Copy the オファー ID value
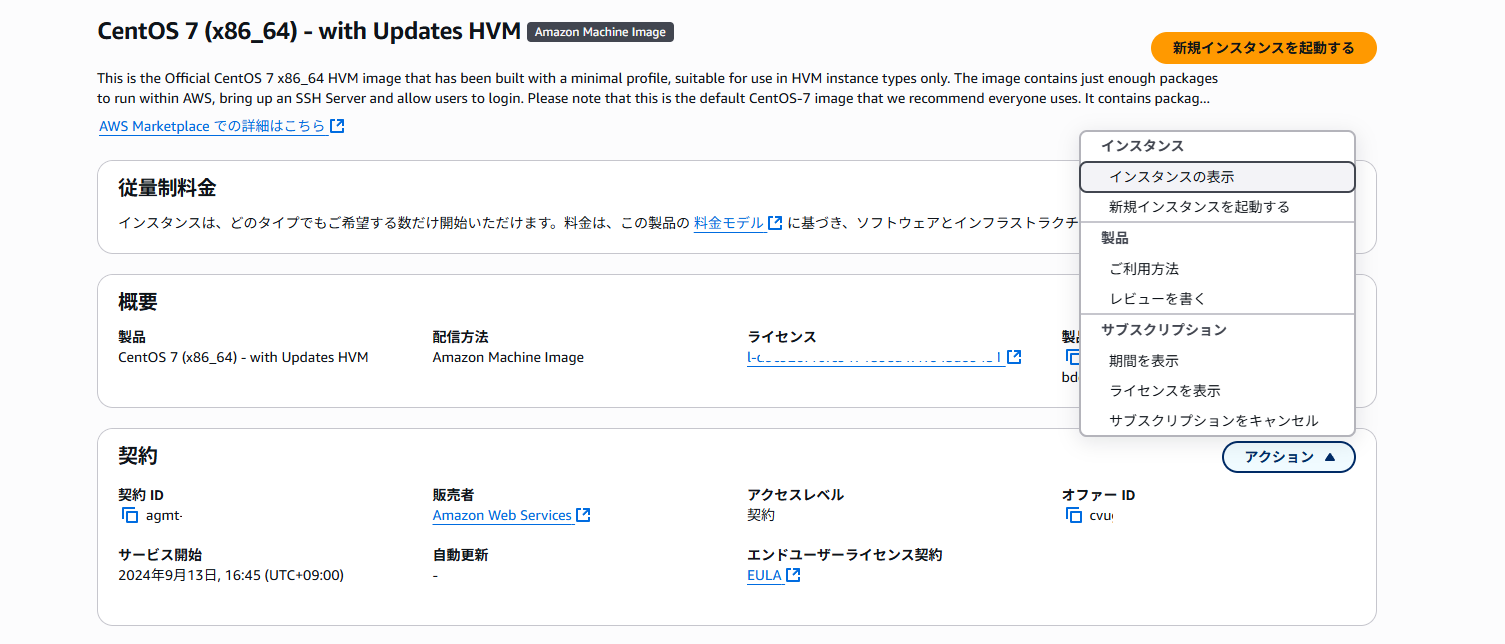 [1074, 516]
